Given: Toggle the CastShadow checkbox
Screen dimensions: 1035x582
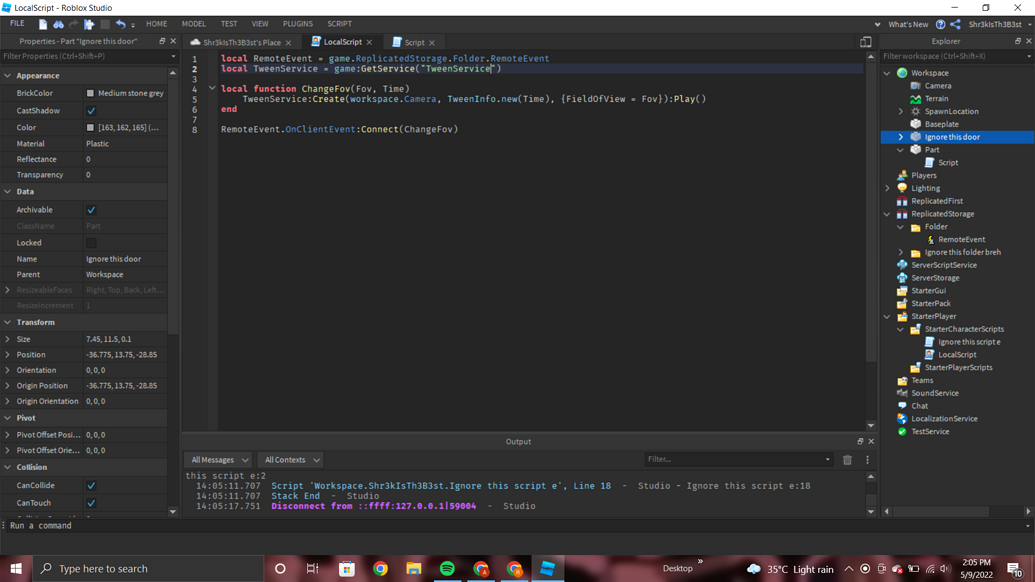Looking at the screenshot, I should (x=91, y=111).
